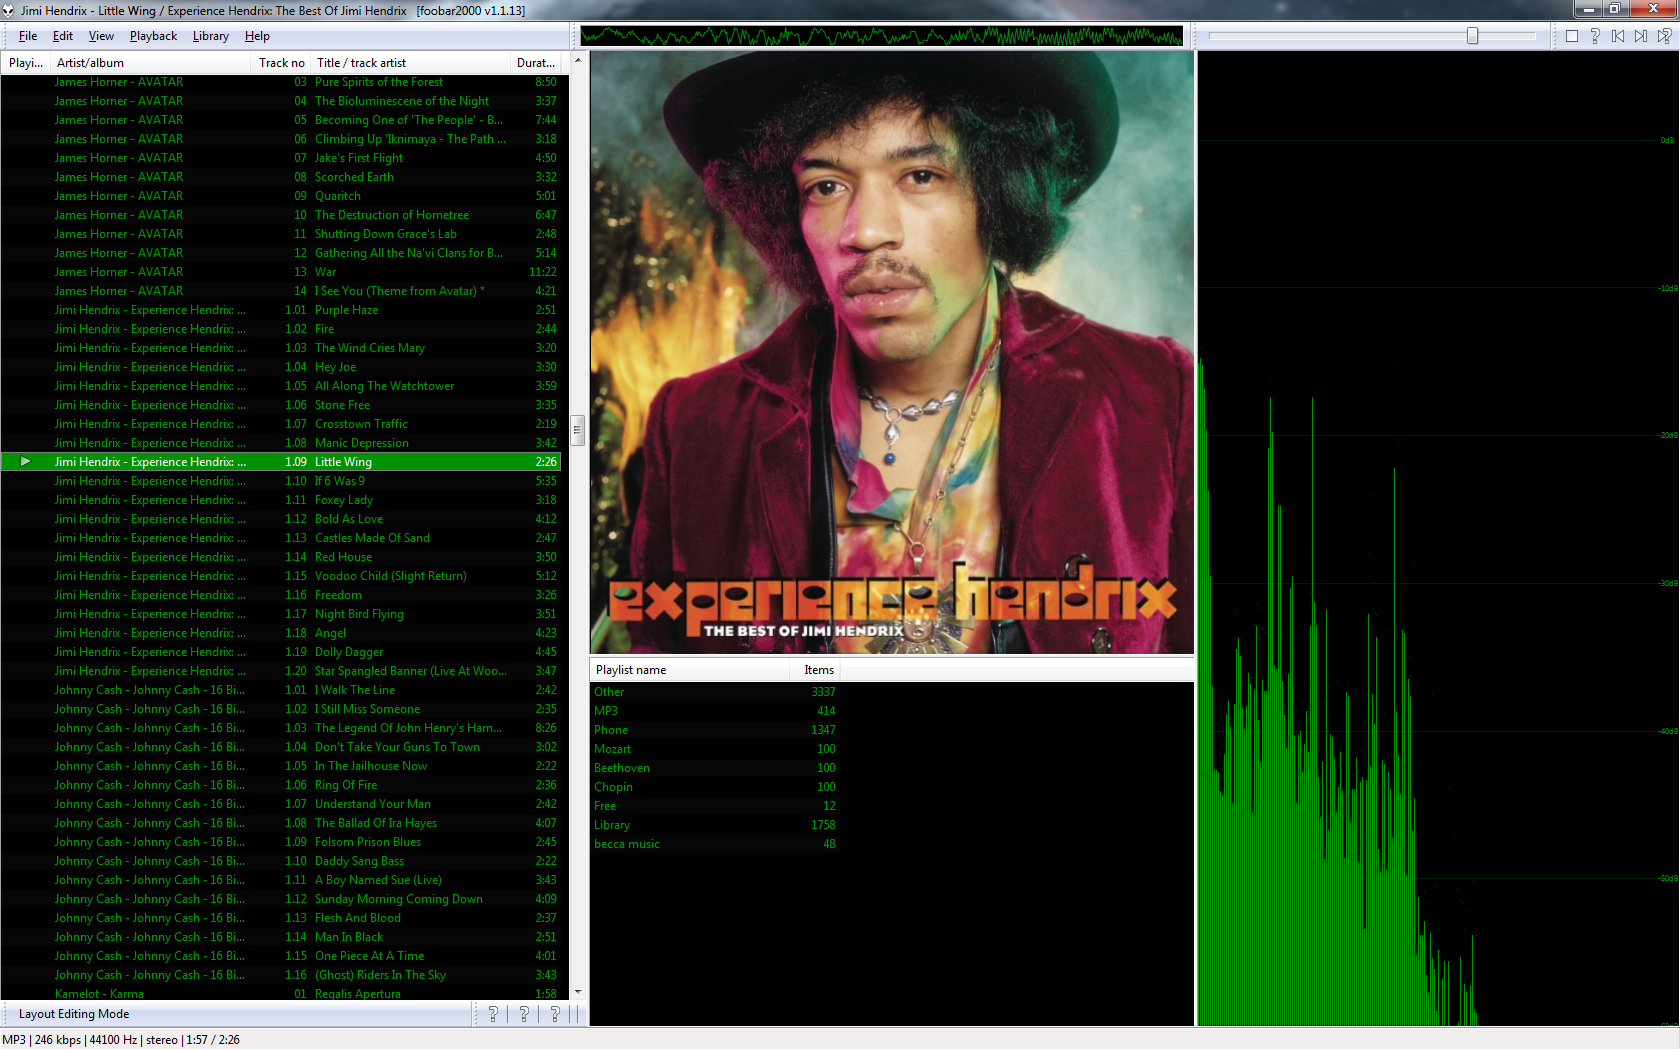Select 'Voodoo Child (Slight Return)' track
Image resolution: width=1680 pixels, height=1050 pixels.
[281, 576]
